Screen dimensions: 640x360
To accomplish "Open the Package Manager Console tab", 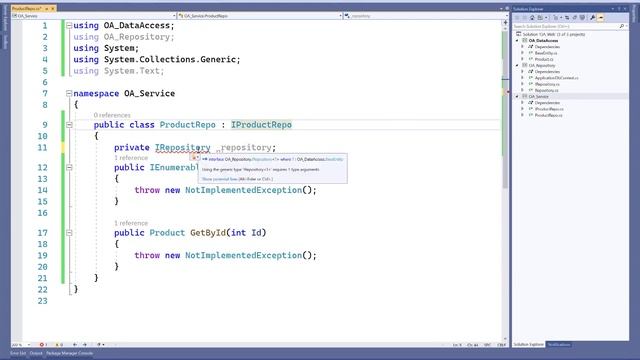I will pos(69,353).
